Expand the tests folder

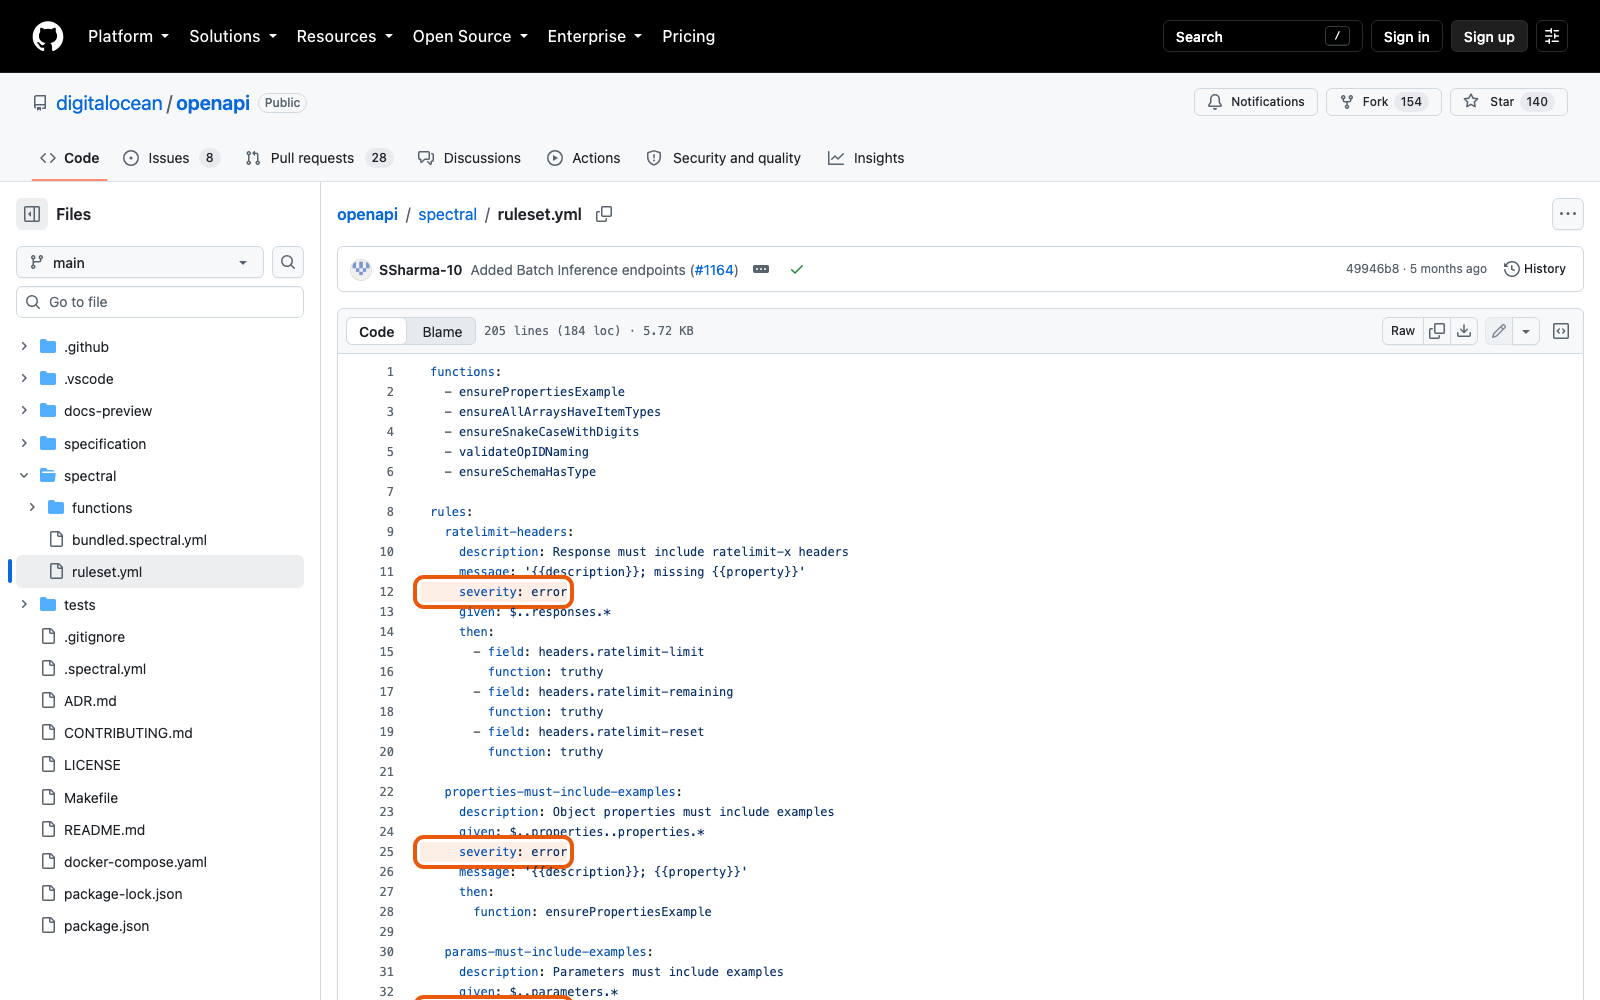pyautogui.click(x=24, y=605)
